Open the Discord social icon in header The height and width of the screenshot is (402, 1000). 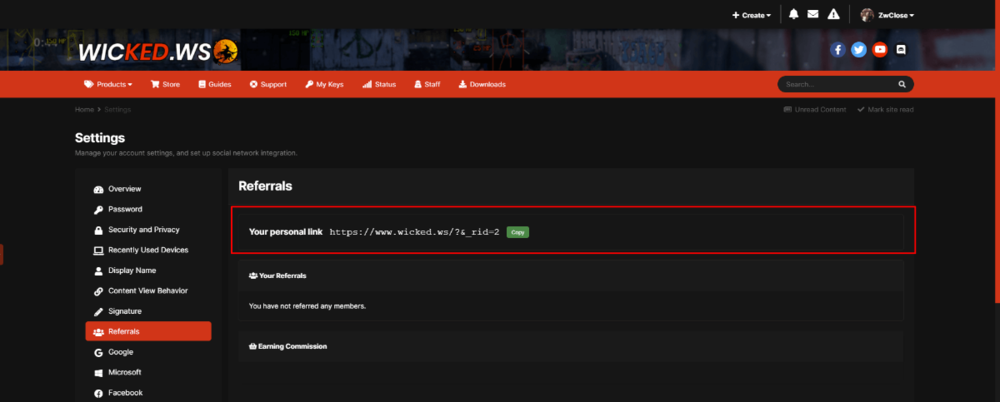901,49
